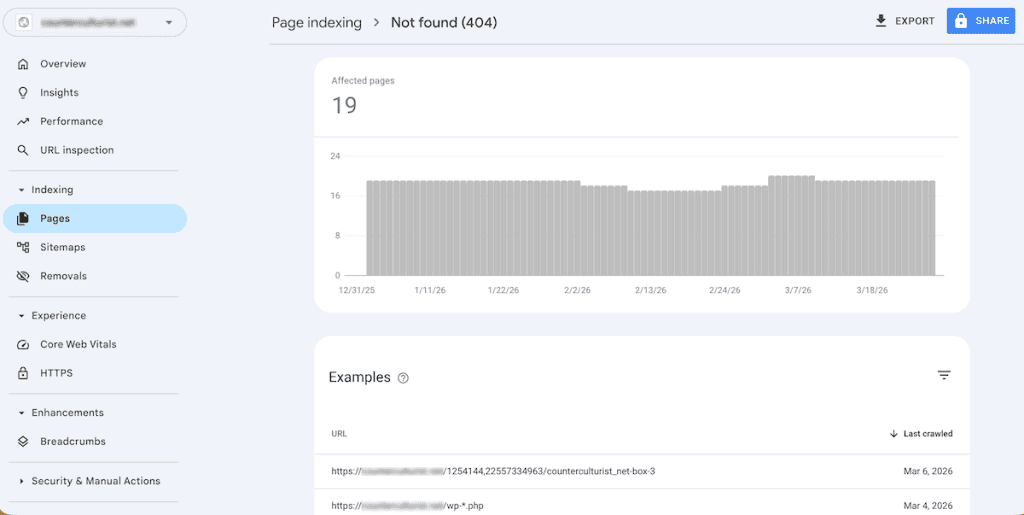Click the URL column header
1024x515 pixels.
click(x=339, y=434)
